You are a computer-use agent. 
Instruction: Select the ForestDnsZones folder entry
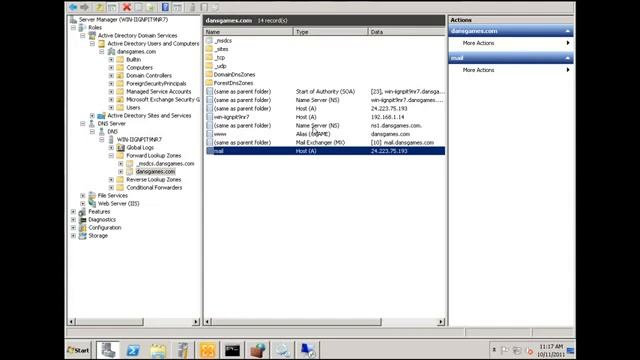(x=233, y=83)
